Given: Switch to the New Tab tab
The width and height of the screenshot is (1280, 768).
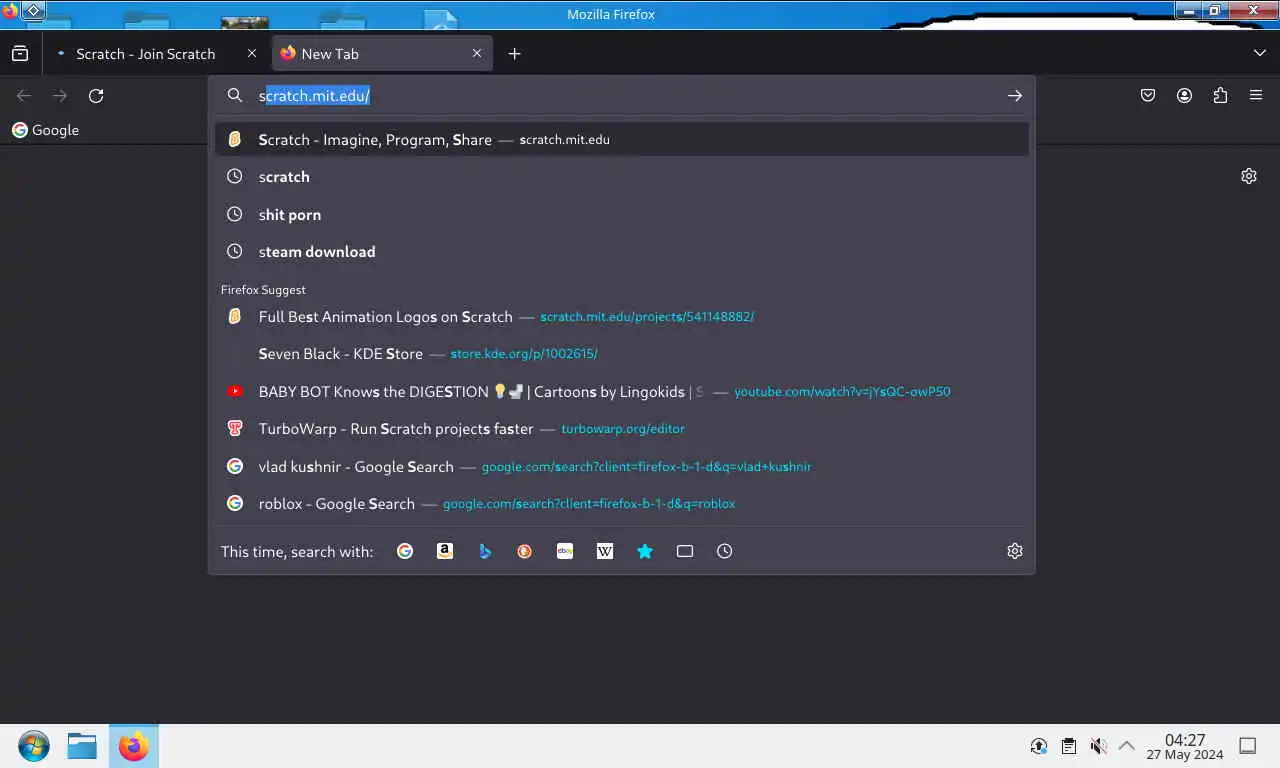Looking at the screenshot, I should pyautogui.click(x=382, y=54).
